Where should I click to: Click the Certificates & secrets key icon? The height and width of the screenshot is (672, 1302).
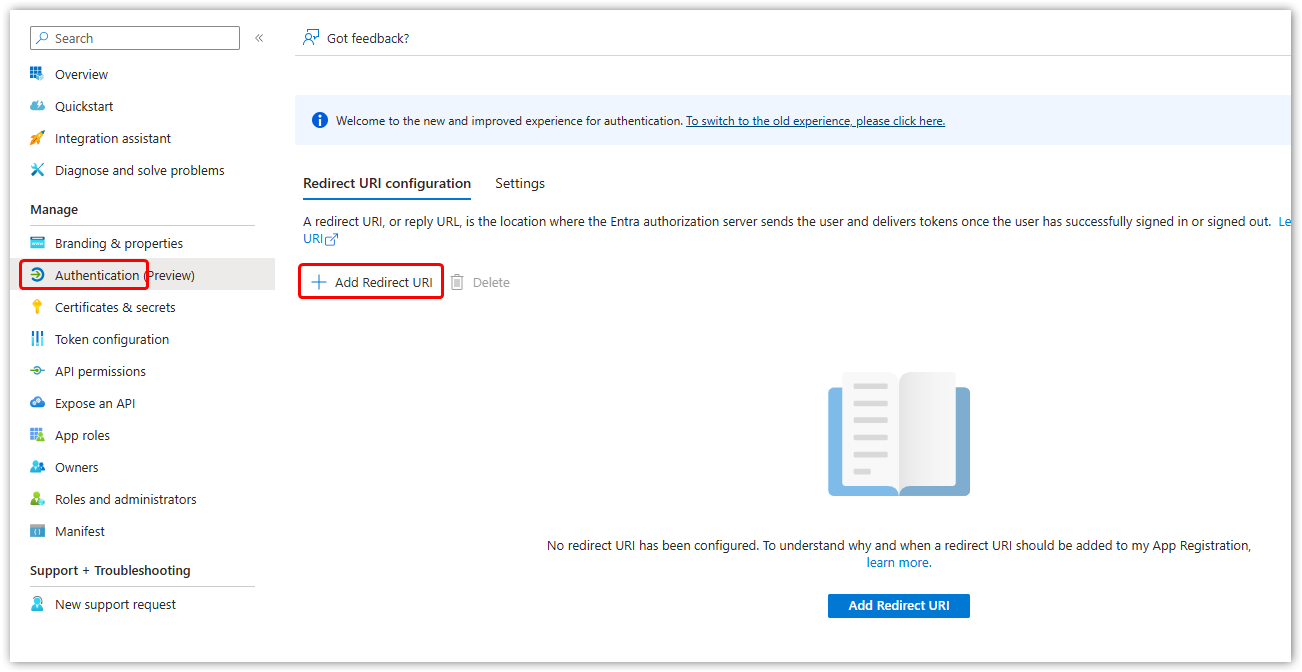tap(37, 307)
